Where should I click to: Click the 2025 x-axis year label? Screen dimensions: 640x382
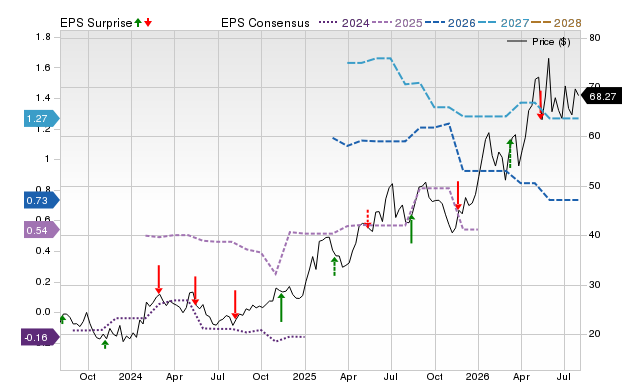click(x=304, y=376)
